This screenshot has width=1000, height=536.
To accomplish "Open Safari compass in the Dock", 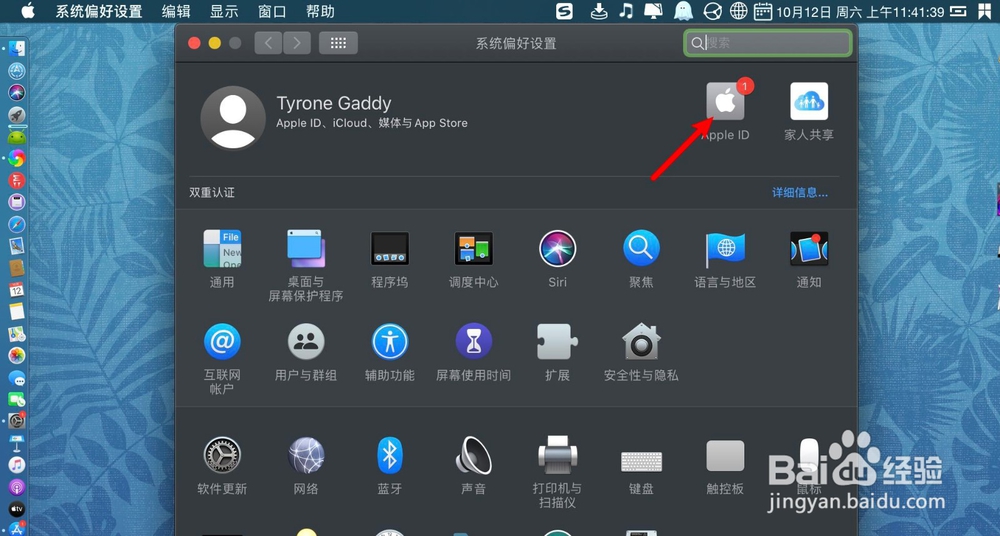I will tap(17, 224).
